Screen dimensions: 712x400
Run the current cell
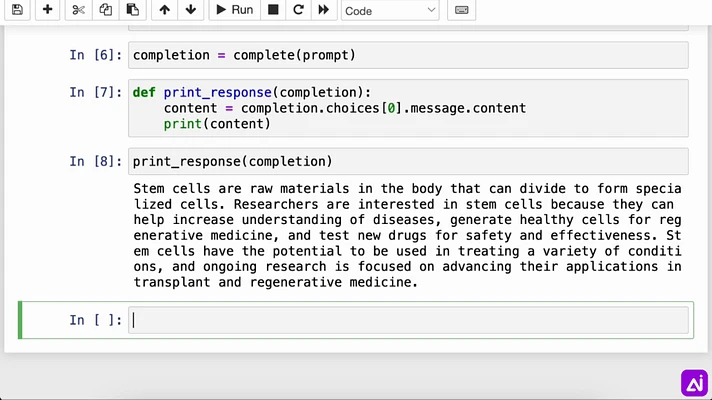234,10
